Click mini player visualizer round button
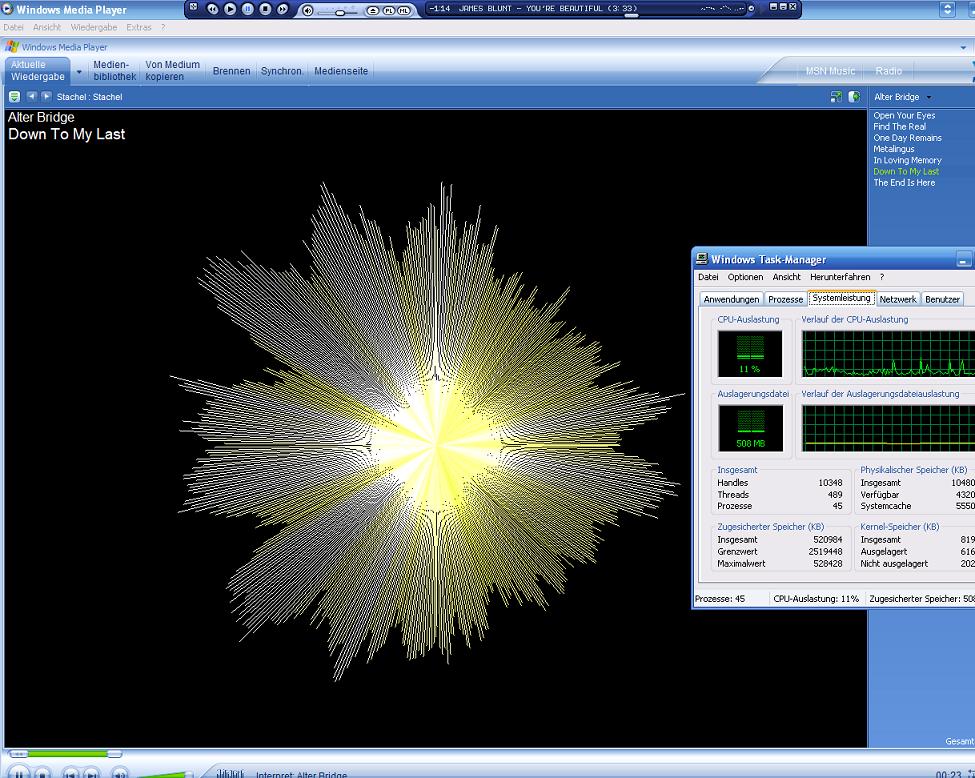The width and height of the screenshot is (975, 778). [751, 9]
